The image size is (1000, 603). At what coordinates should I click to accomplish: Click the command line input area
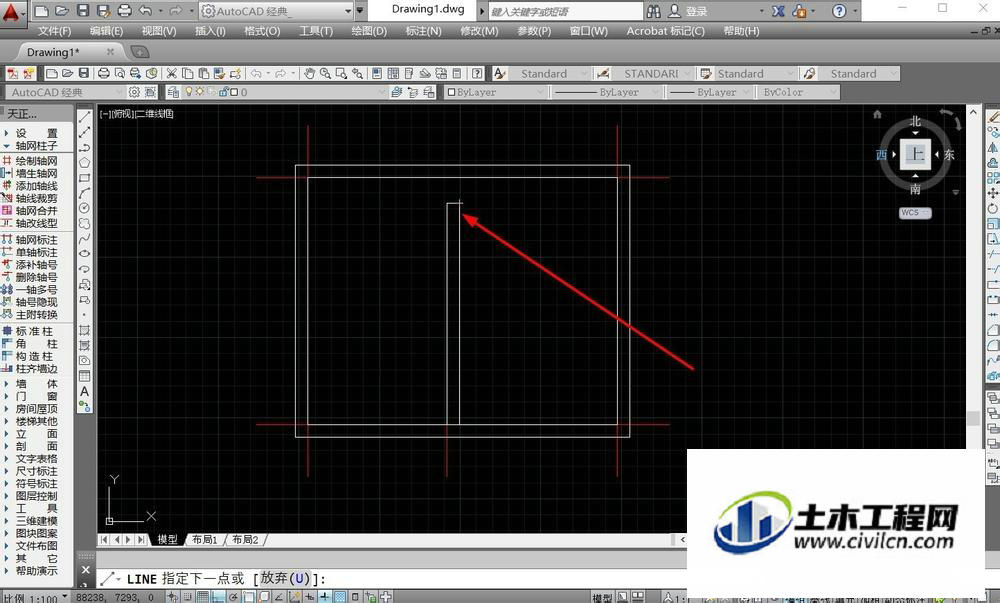click(x=390, y=579)
